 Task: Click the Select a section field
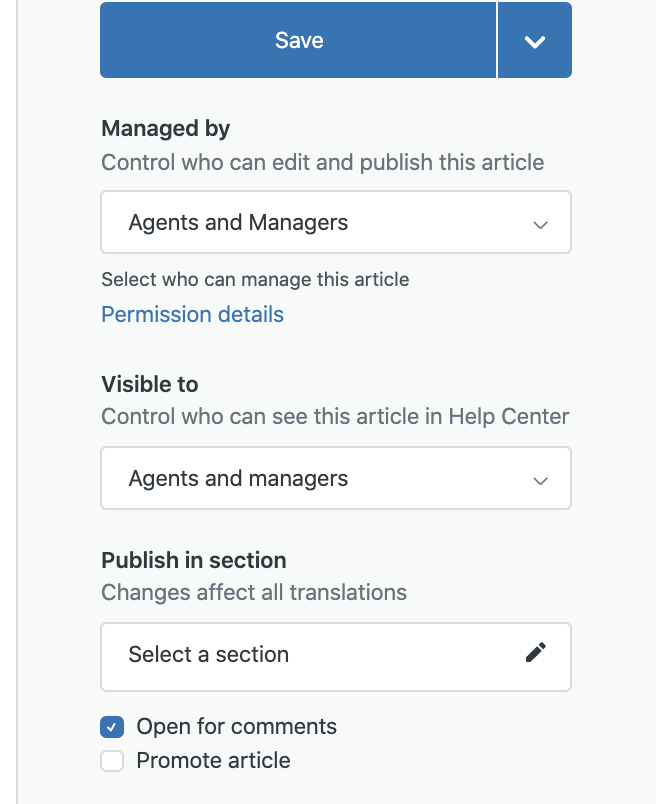pos(310,656)
